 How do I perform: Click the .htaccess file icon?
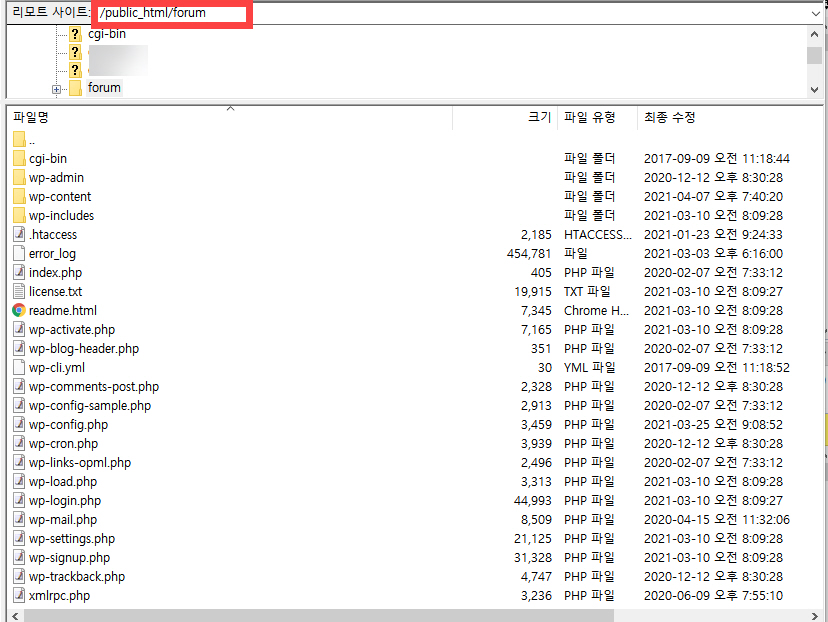(19, 234)
